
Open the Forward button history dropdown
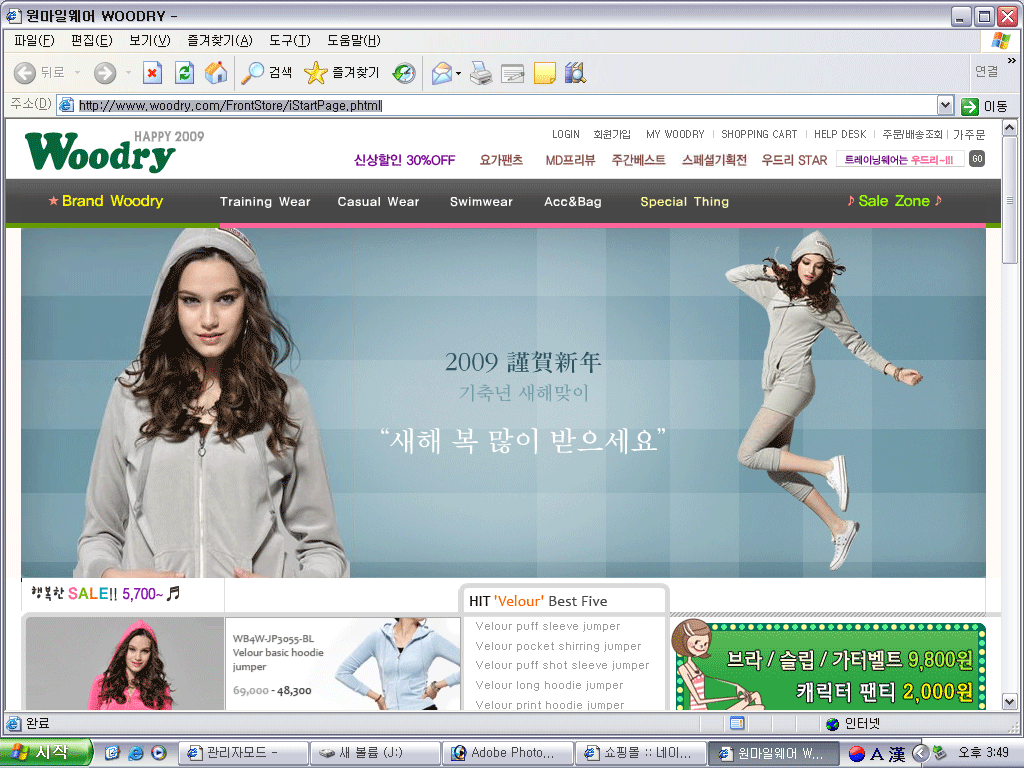pos(128,72)
